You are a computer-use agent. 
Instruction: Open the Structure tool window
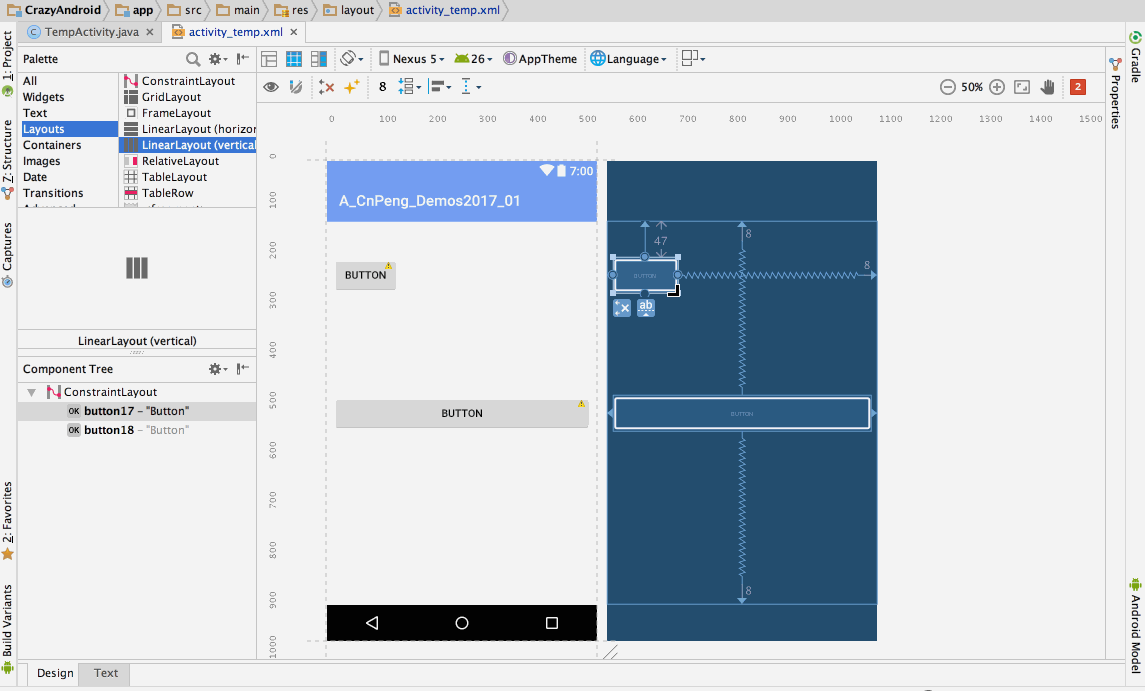[x=7, y=158]
